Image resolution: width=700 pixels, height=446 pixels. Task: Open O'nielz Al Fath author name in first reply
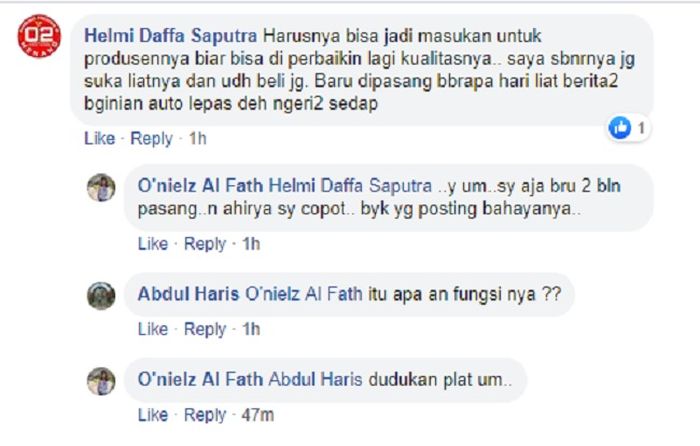[x=200, y=185]
